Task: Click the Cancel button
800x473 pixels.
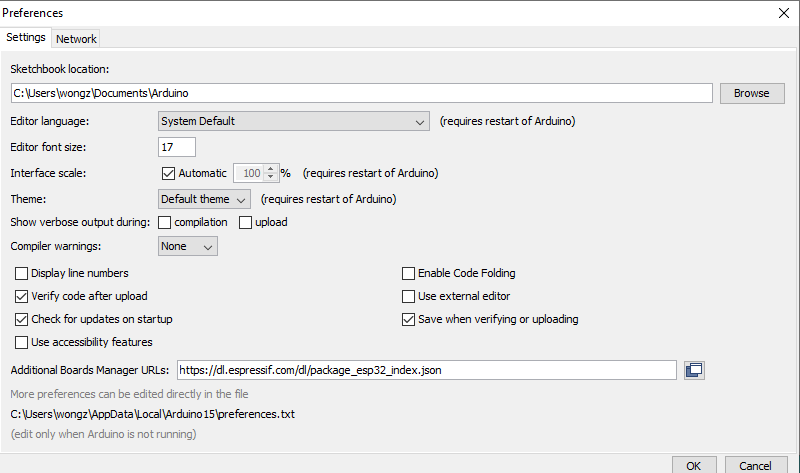Action: pyautogui.click(x=756, y=465)
